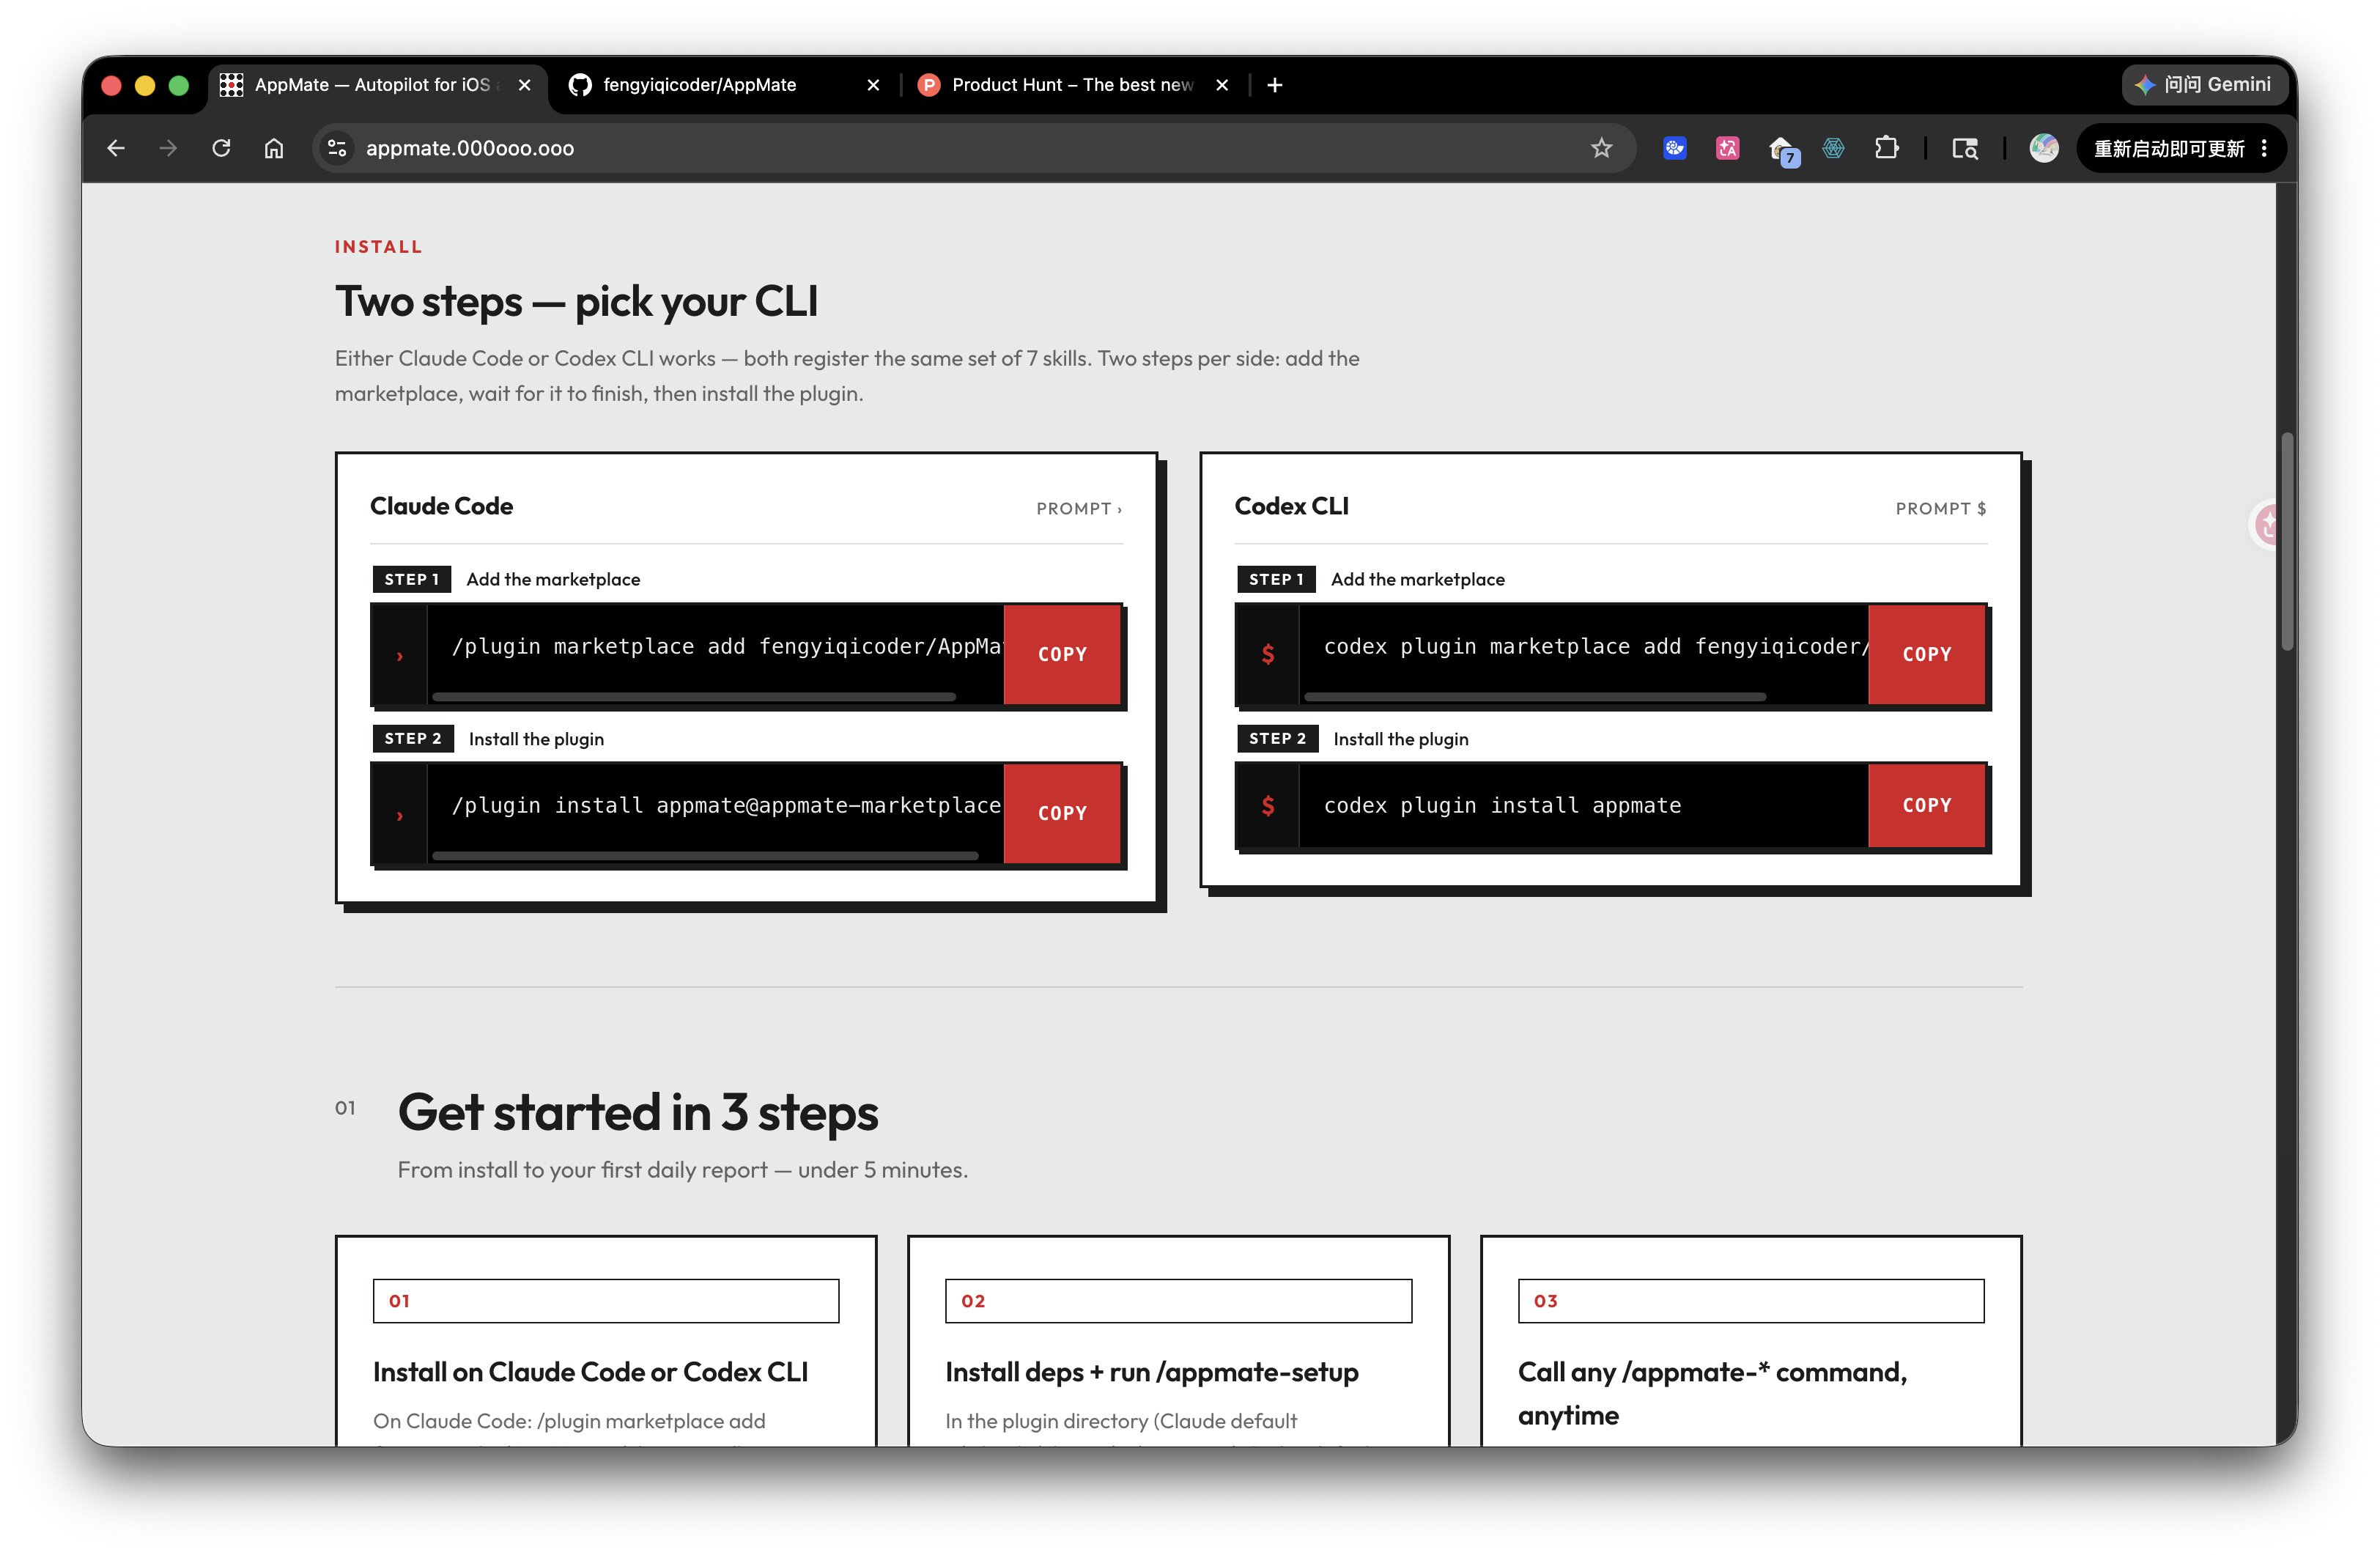Click 'From install to your first daily report' subtitle
The height and width of the screenshot is (1555, 2380).
pos(683,1169)
